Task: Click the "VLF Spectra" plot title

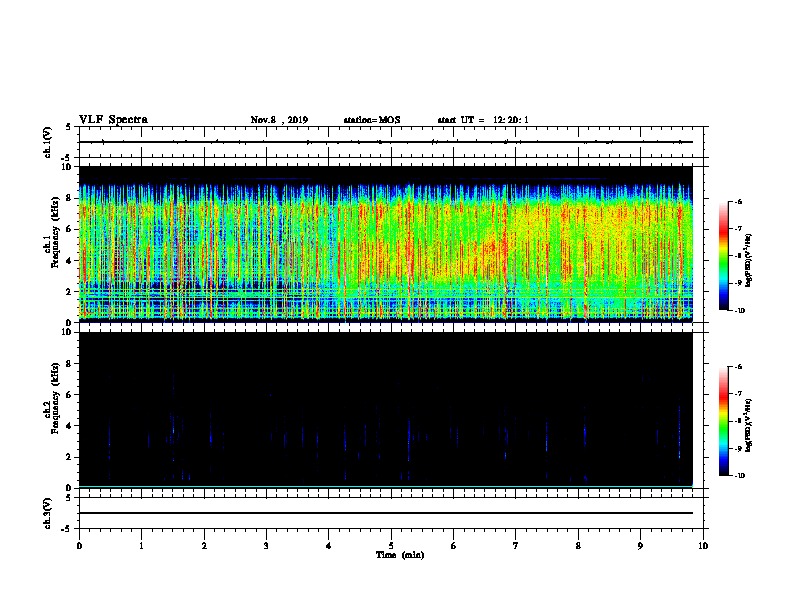Action: click(x=113, y=120)
